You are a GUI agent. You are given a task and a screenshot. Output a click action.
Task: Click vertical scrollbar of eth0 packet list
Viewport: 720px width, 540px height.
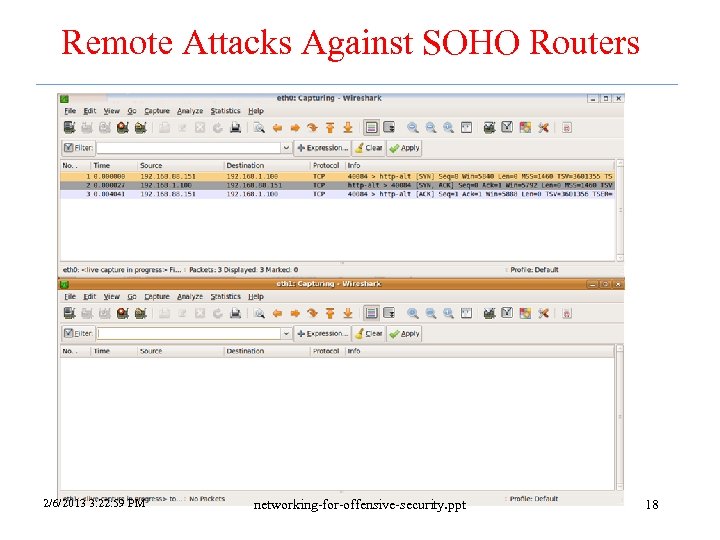click(620, 210)
